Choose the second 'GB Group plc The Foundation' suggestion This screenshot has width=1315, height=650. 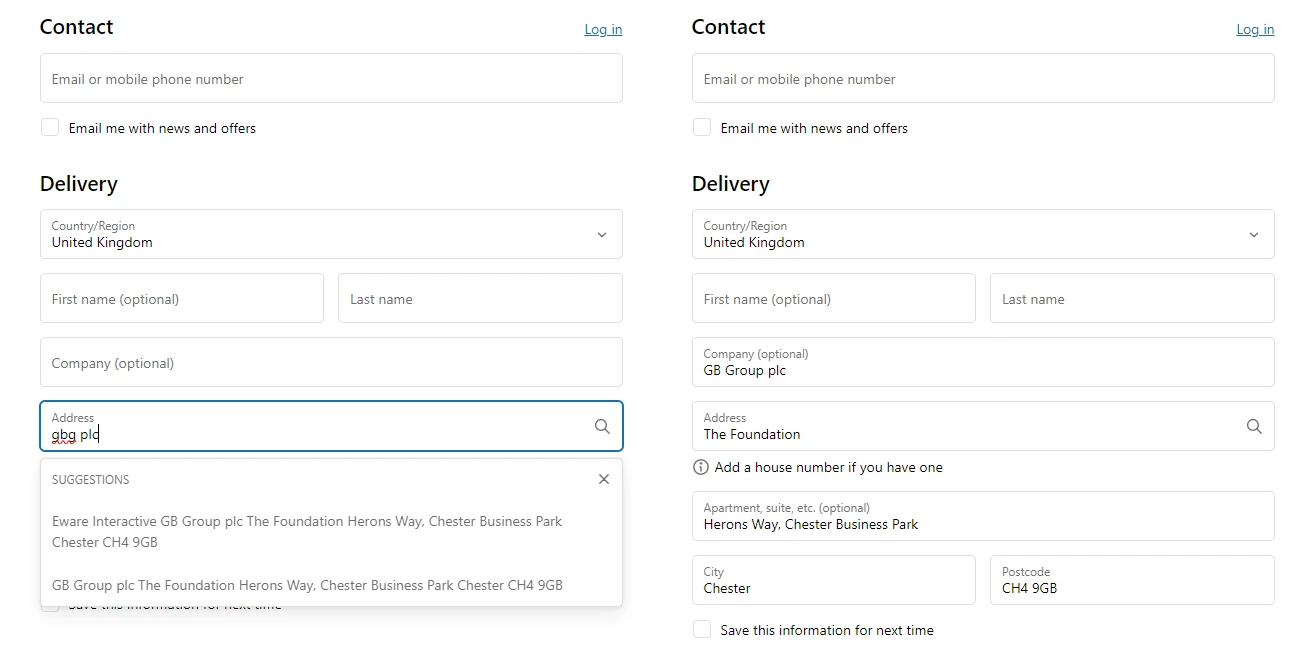(x=307, y=585)
